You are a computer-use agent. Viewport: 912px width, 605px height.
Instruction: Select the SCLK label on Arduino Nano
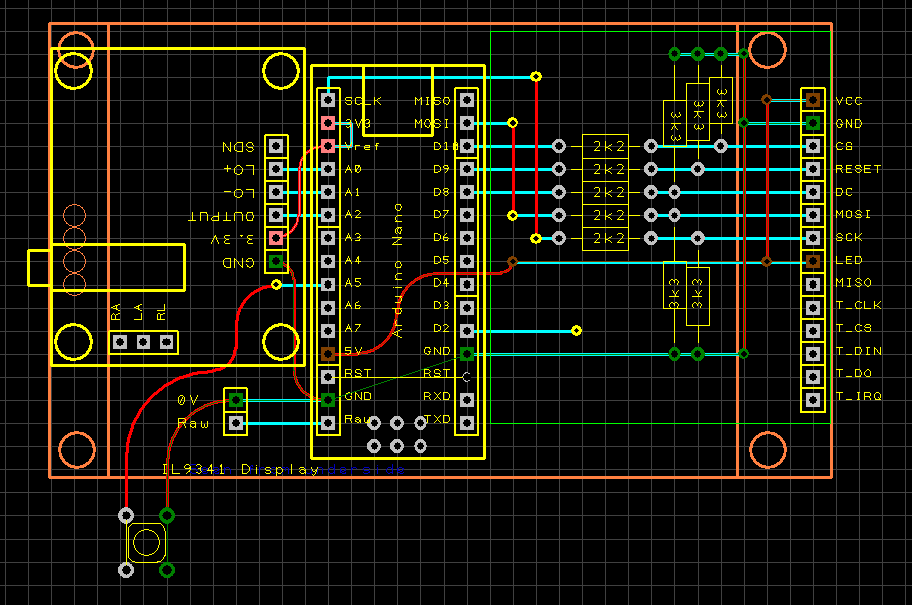(363, 101)
